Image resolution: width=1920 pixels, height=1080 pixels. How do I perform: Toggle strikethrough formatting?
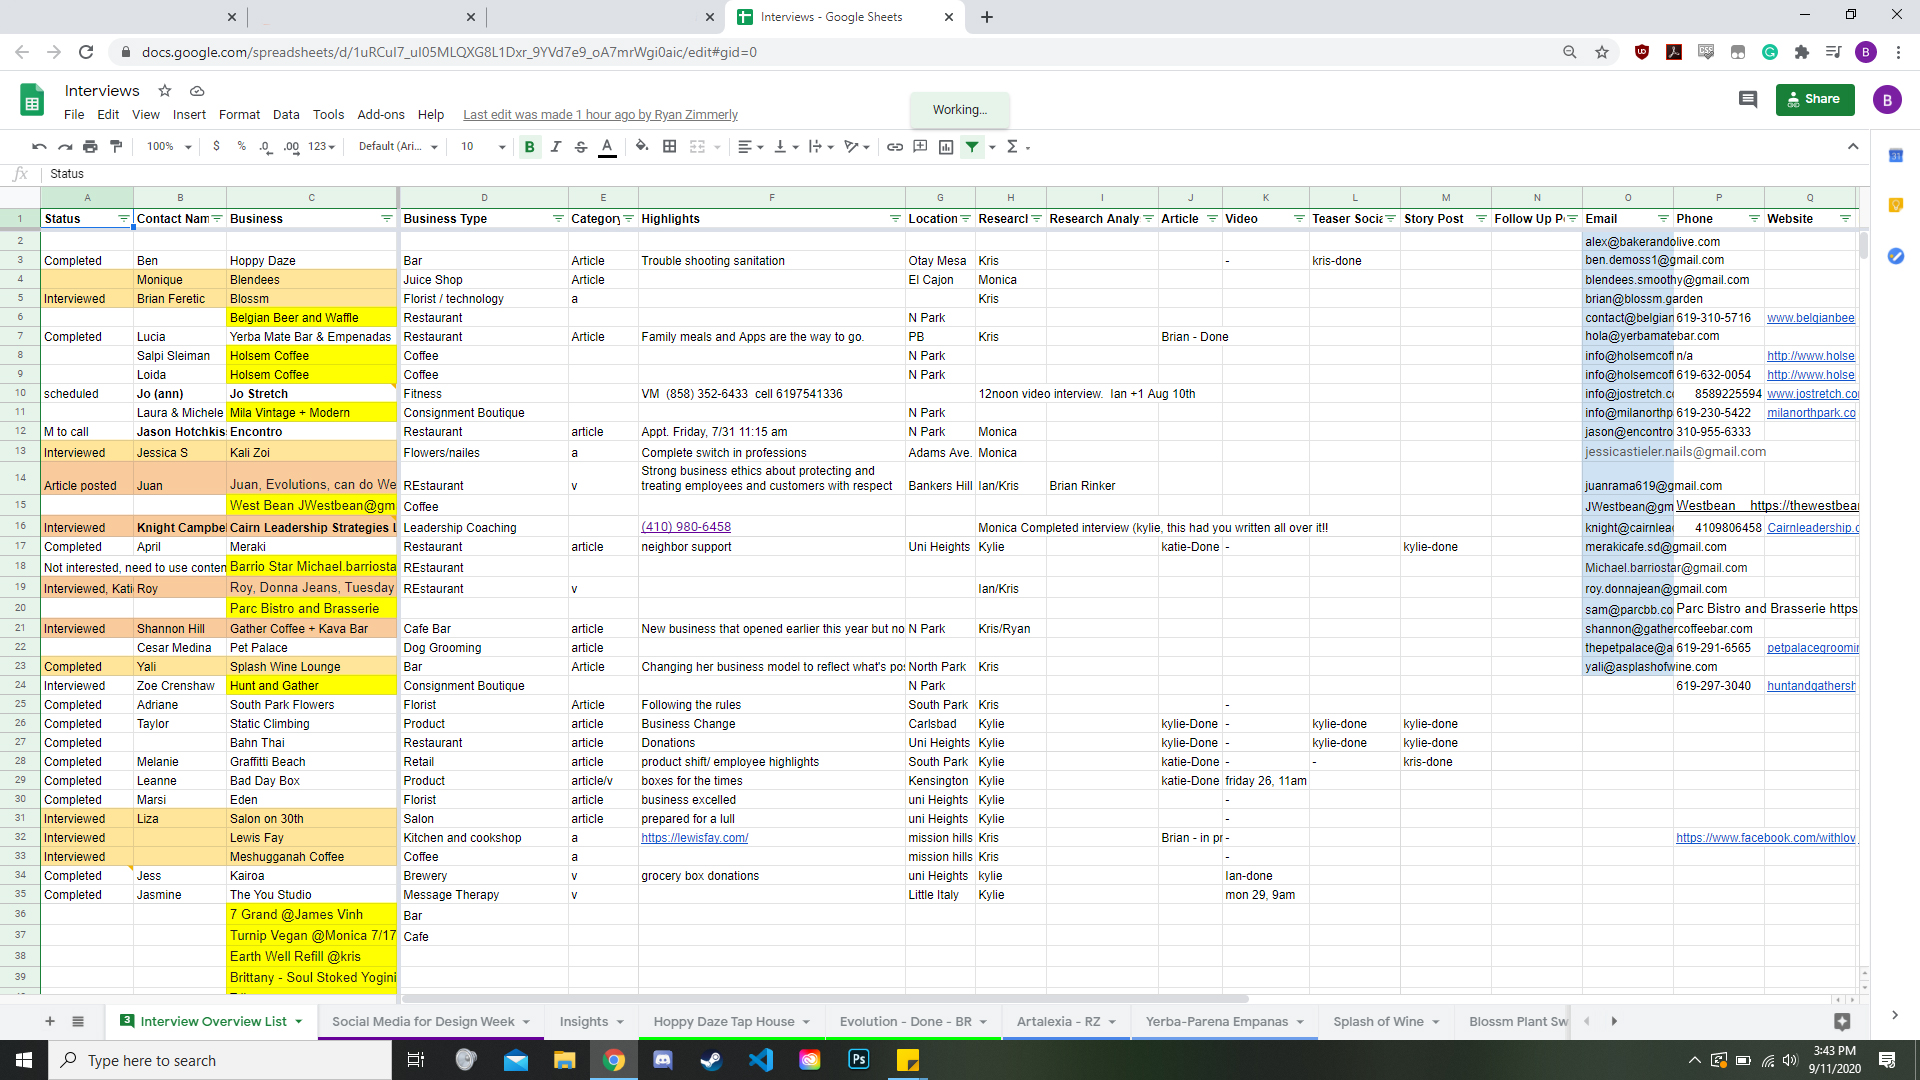click(581, 147)
